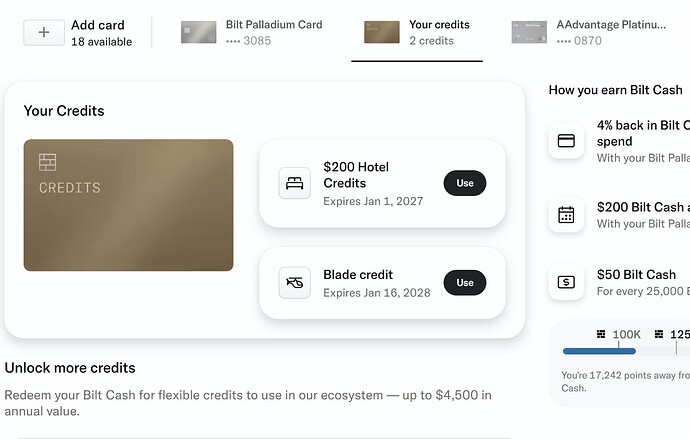
Task: Click the Blade helicopter icon
Action: coord(294,282)
